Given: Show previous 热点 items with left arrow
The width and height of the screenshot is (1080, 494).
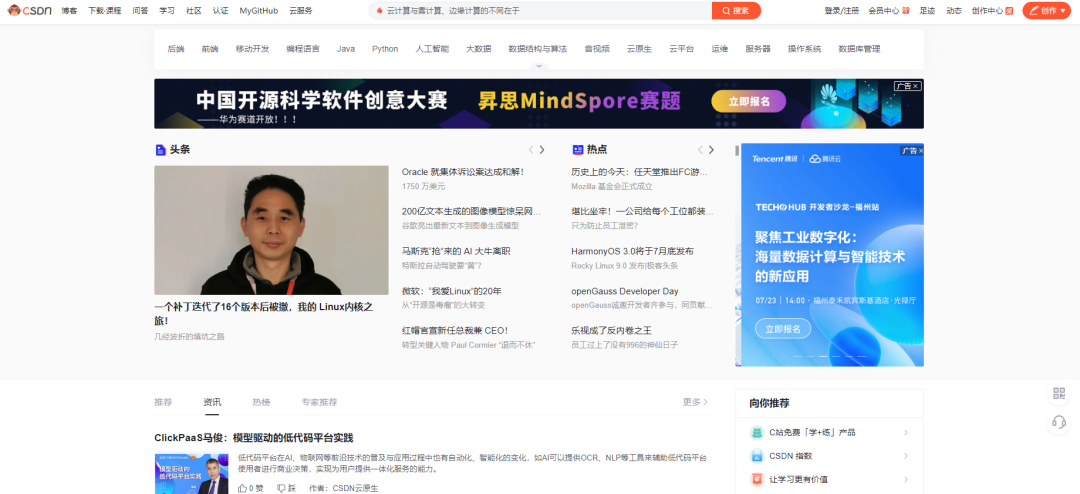Looking at the screenshot, I should (700, 150).
